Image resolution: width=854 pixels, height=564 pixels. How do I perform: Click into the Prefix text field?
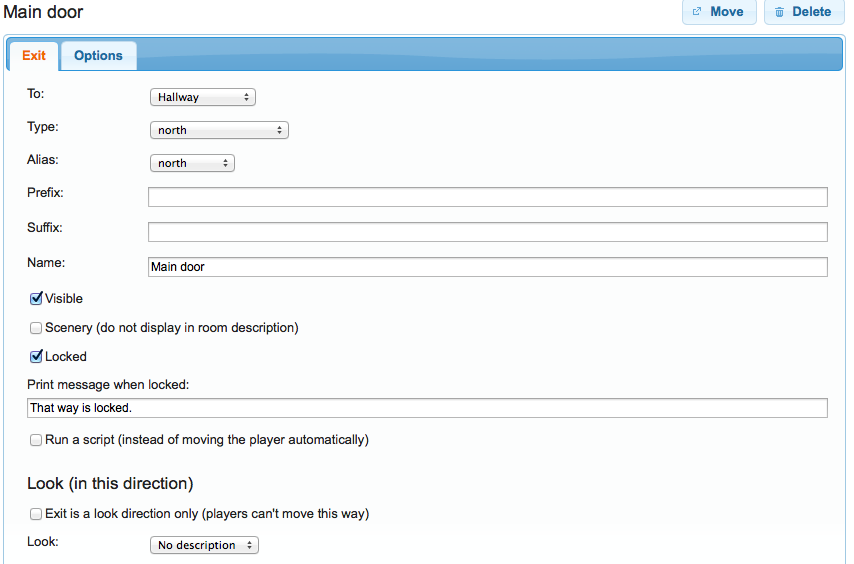click(x=487, y=197)
